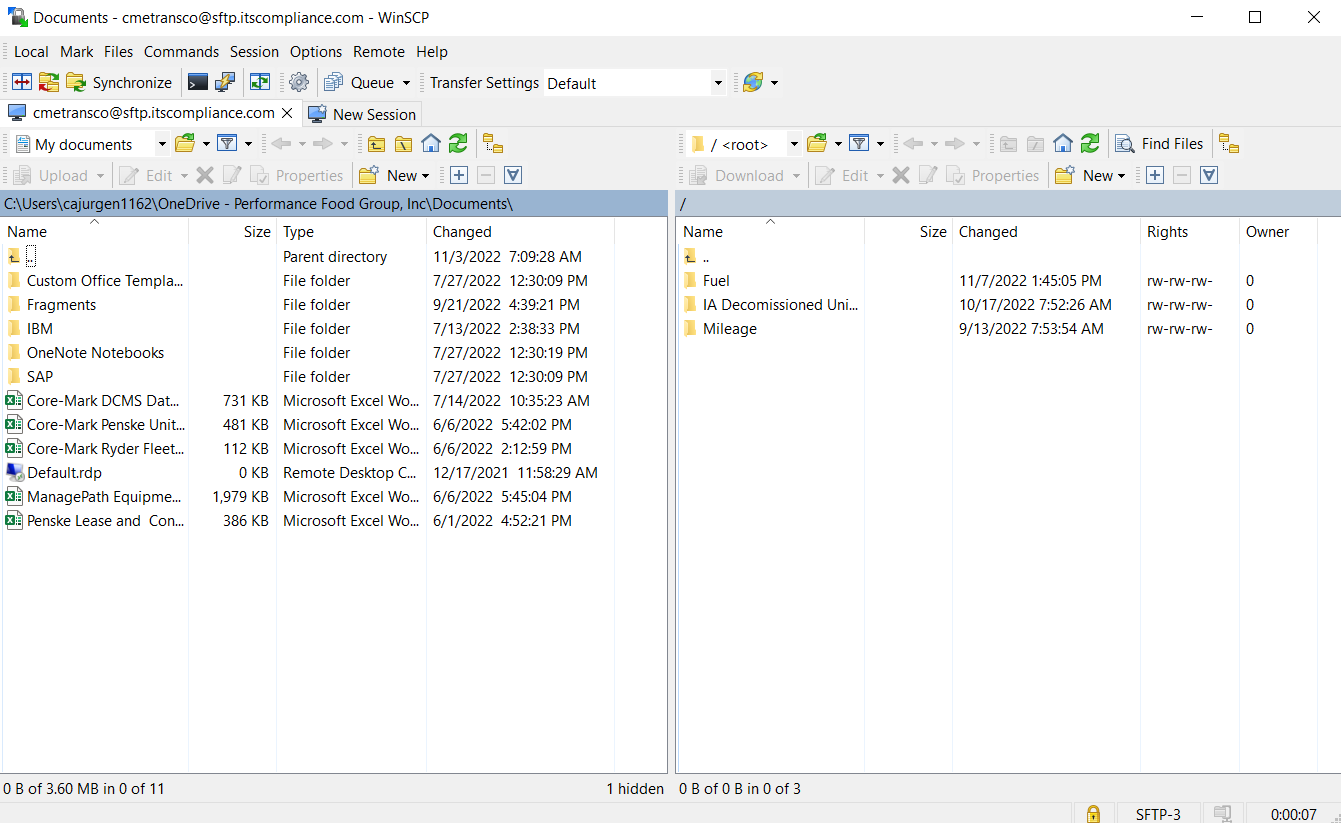Image resolution: width=1341 pixels, height=823 pixels.
Task: Go to local root directory icon
Action: pos(403,144)
